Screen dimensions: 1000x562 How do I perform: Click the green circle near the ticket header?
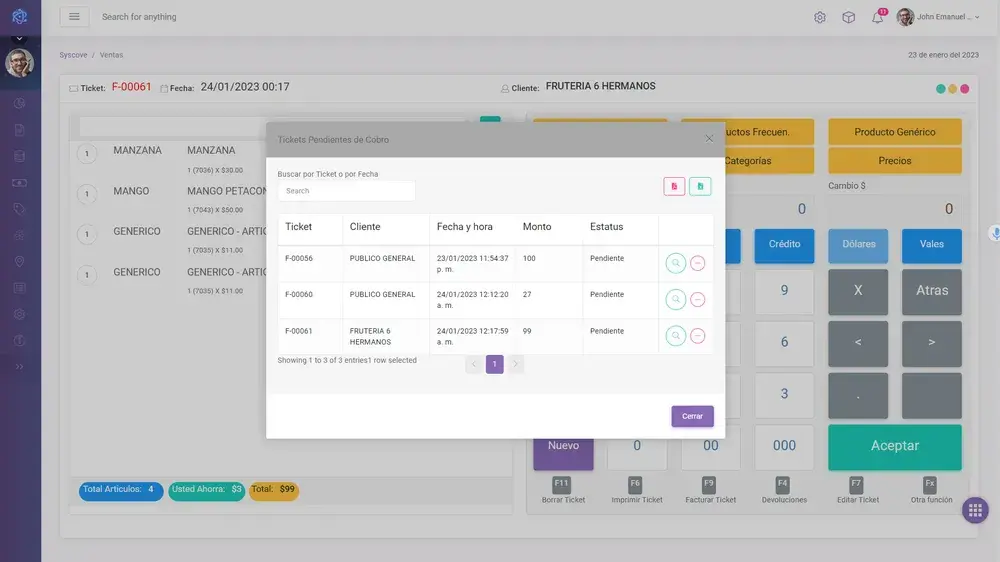pyautogui.click(x=941, y=89)
